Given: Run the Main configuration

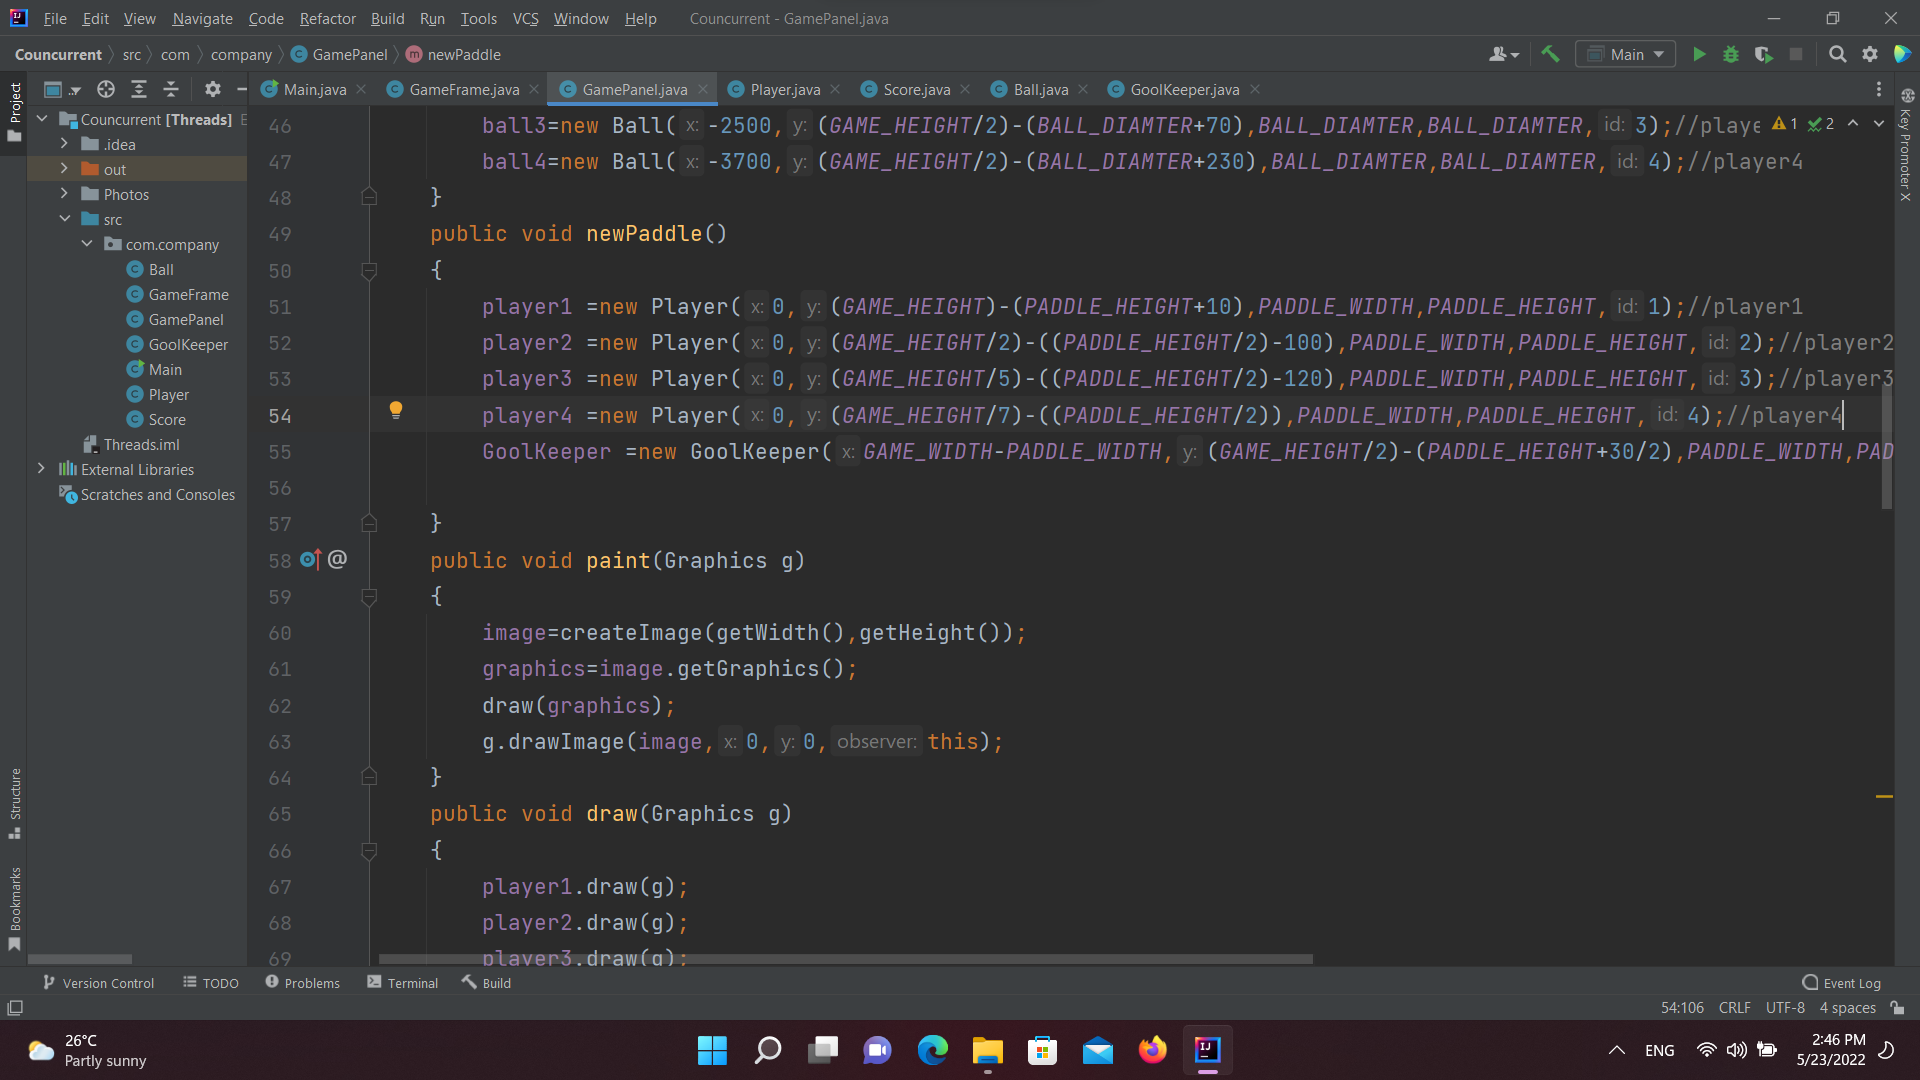Looking at the screenshot, I should (x=1700, y=54).
